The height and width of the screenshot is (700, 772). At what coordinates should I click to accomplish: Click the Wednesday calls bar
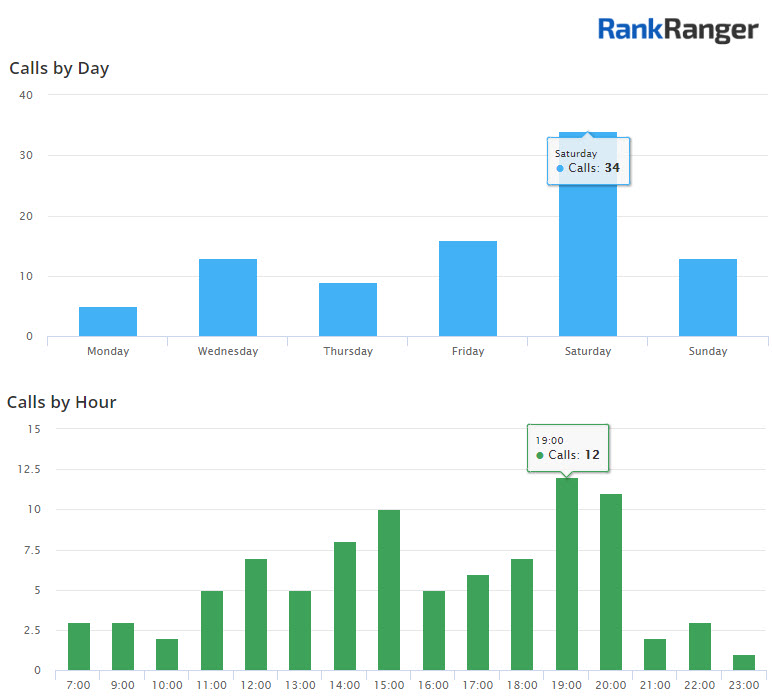(228, 298)
